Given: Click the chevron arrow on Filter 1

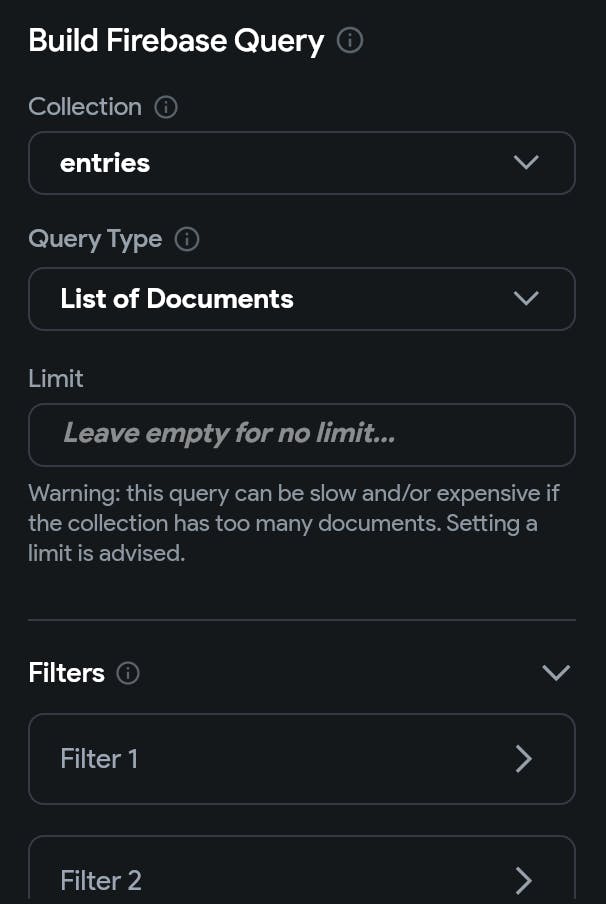Looking at the screenshot, I should tap(524, 759).
